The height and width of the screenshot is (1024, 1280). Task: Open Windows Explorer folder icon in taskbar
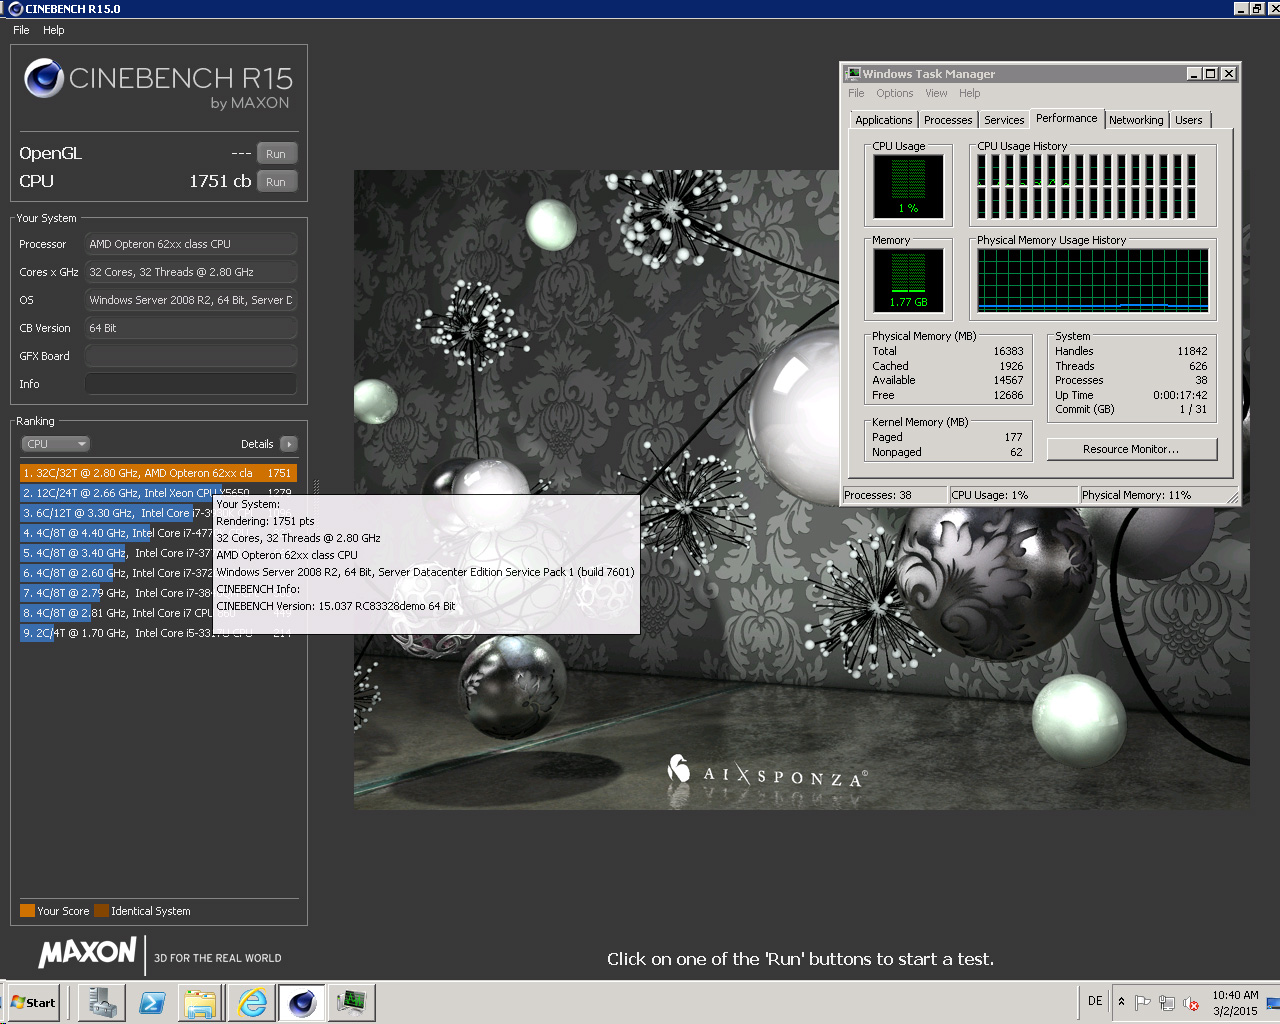pyautogui.click(x=202, y=1002)
